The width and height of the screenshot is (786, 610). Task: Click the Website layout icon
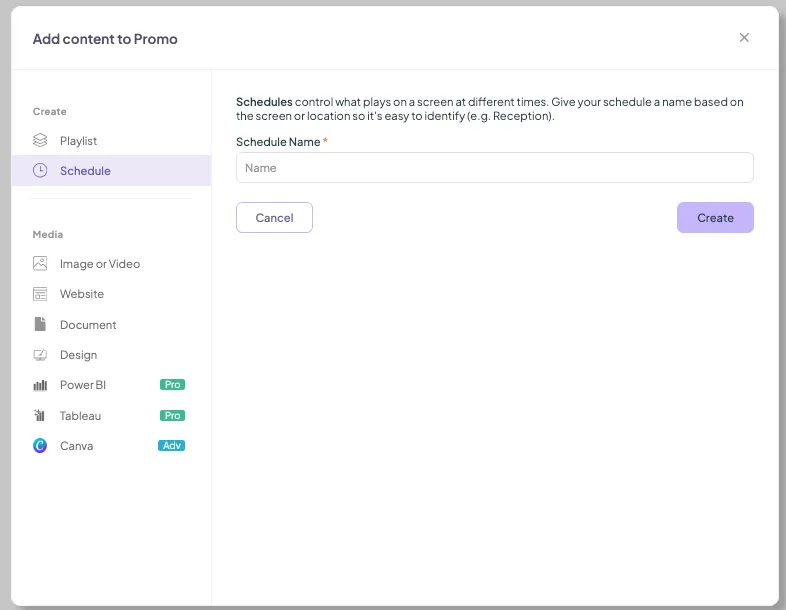(x=40, y=294)
